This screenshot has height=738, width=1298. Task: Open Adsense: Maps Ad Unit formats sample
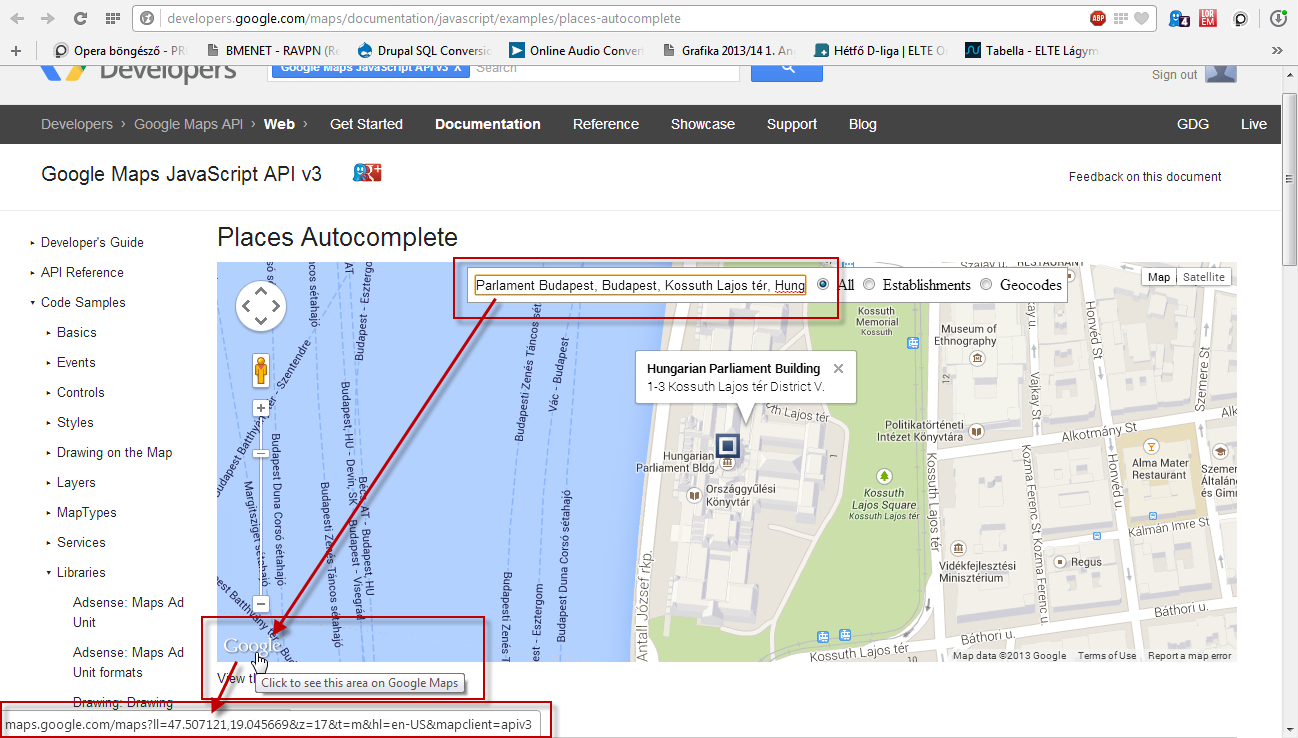click(x=128, y=662)
